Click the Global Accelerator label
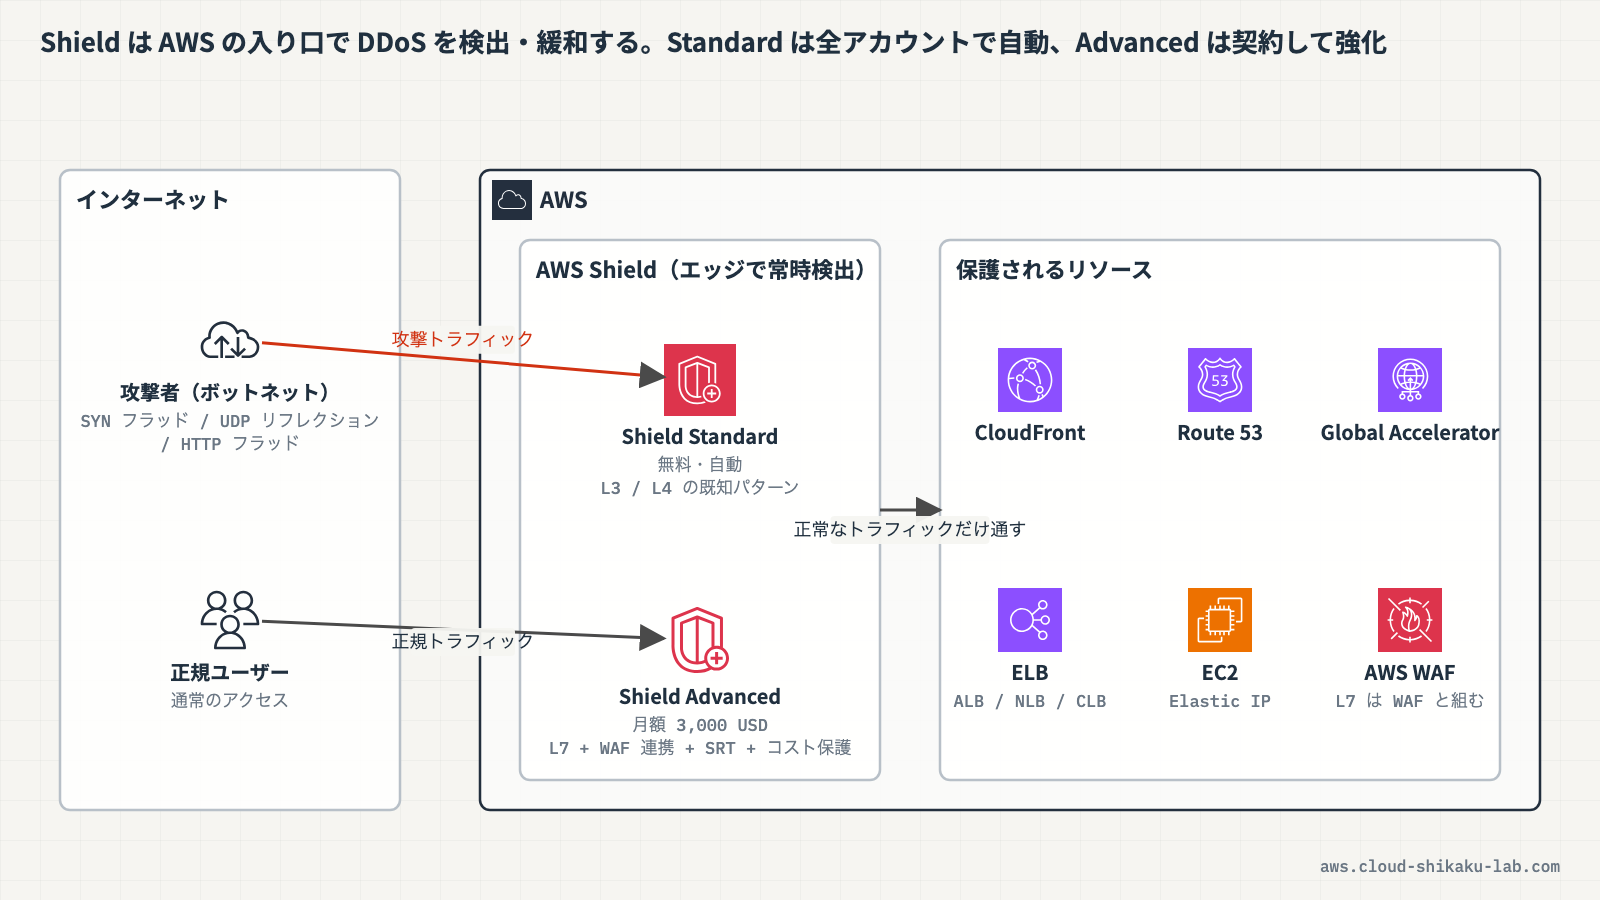1600x900 pixels. (x=1410, y=433)
